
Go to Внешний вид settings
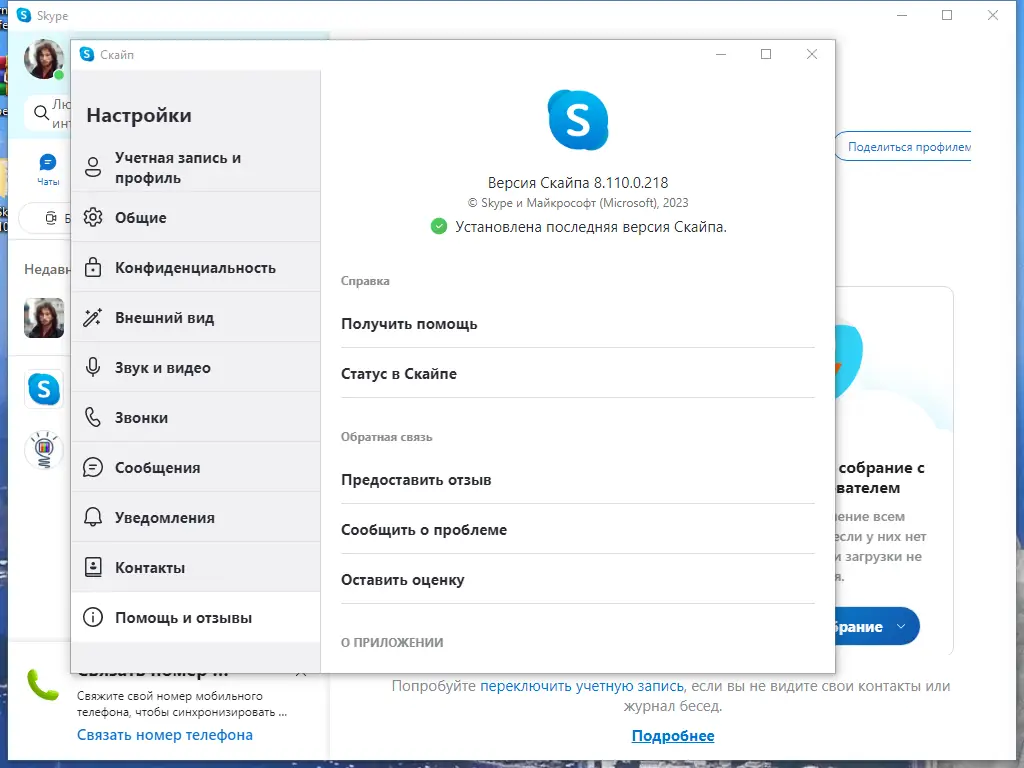point(195,317)
